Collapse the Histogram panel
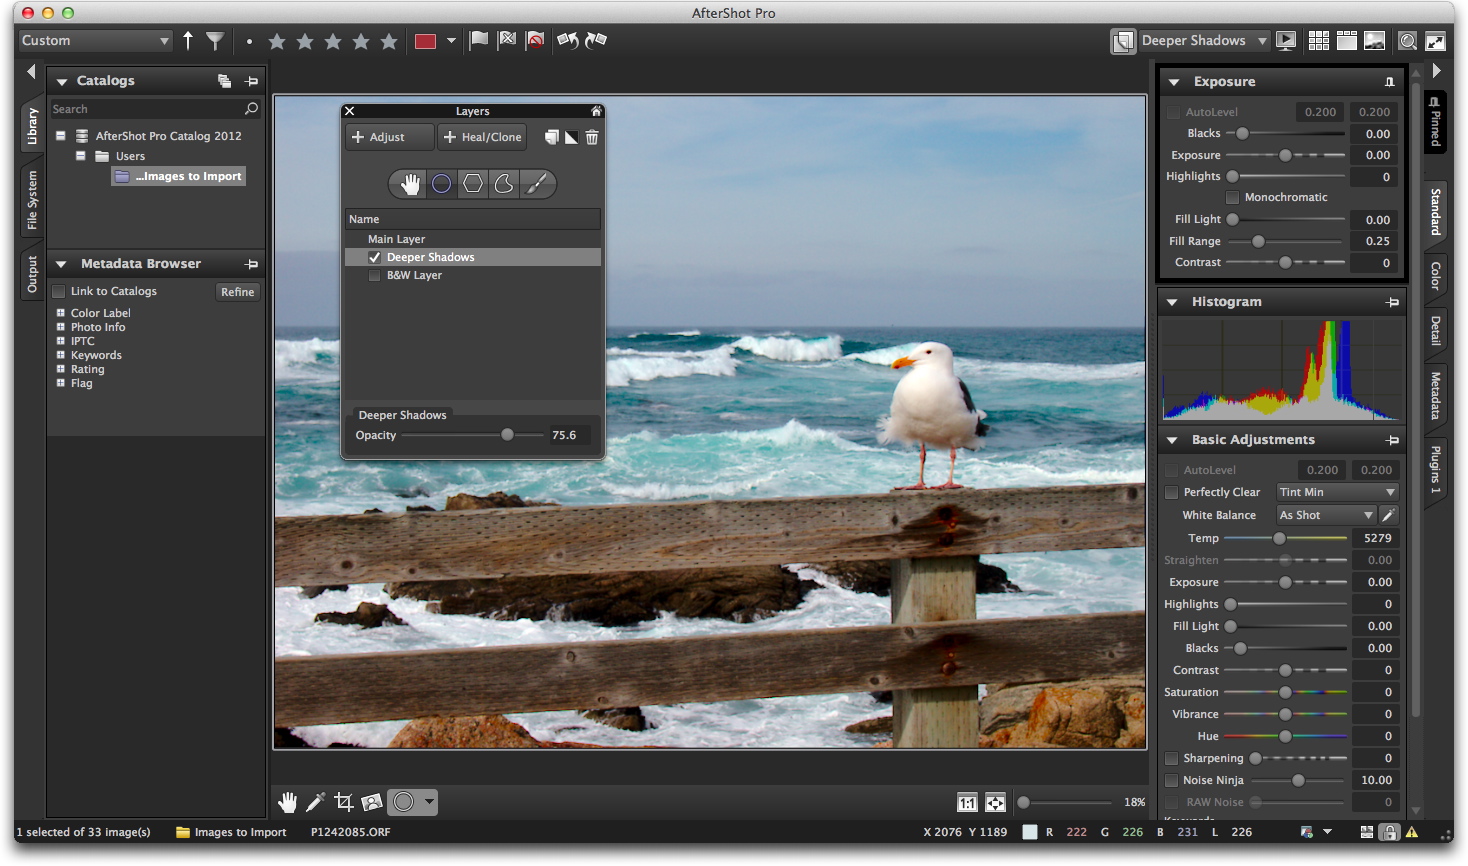 tap(1172, 302)
